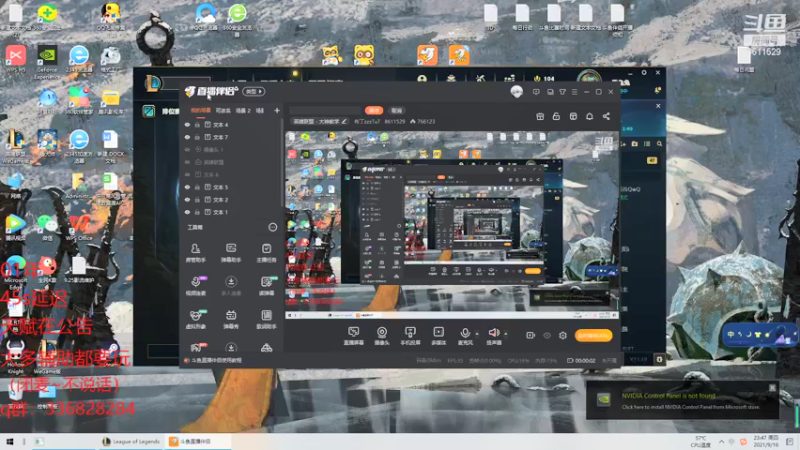The width and height of the screenshot is (800, 450).
Task: Switch to the 场 scene tab
Action: coord(260,110)
